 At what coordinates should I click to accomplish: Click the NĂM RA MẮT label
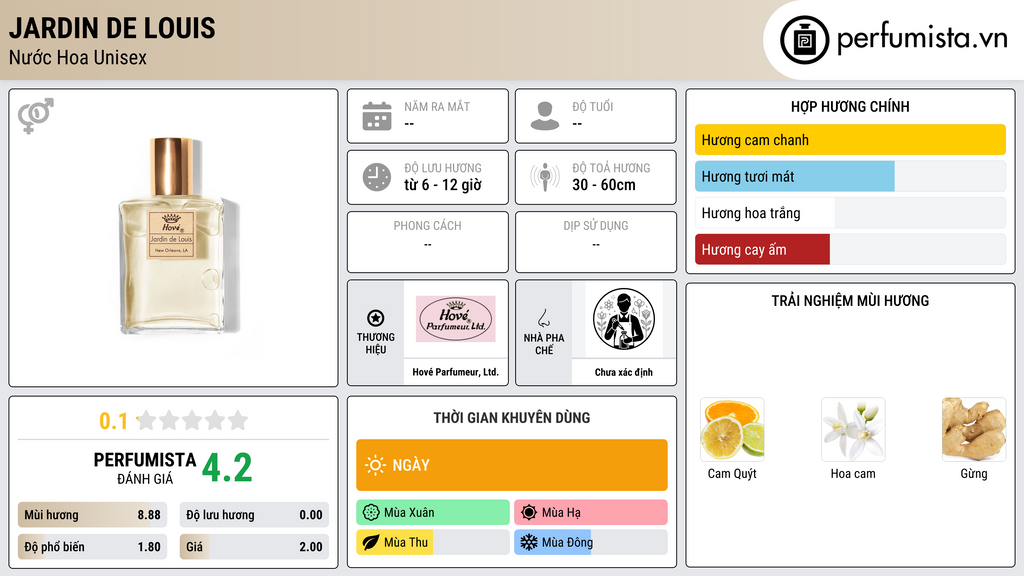pos(437,106)
